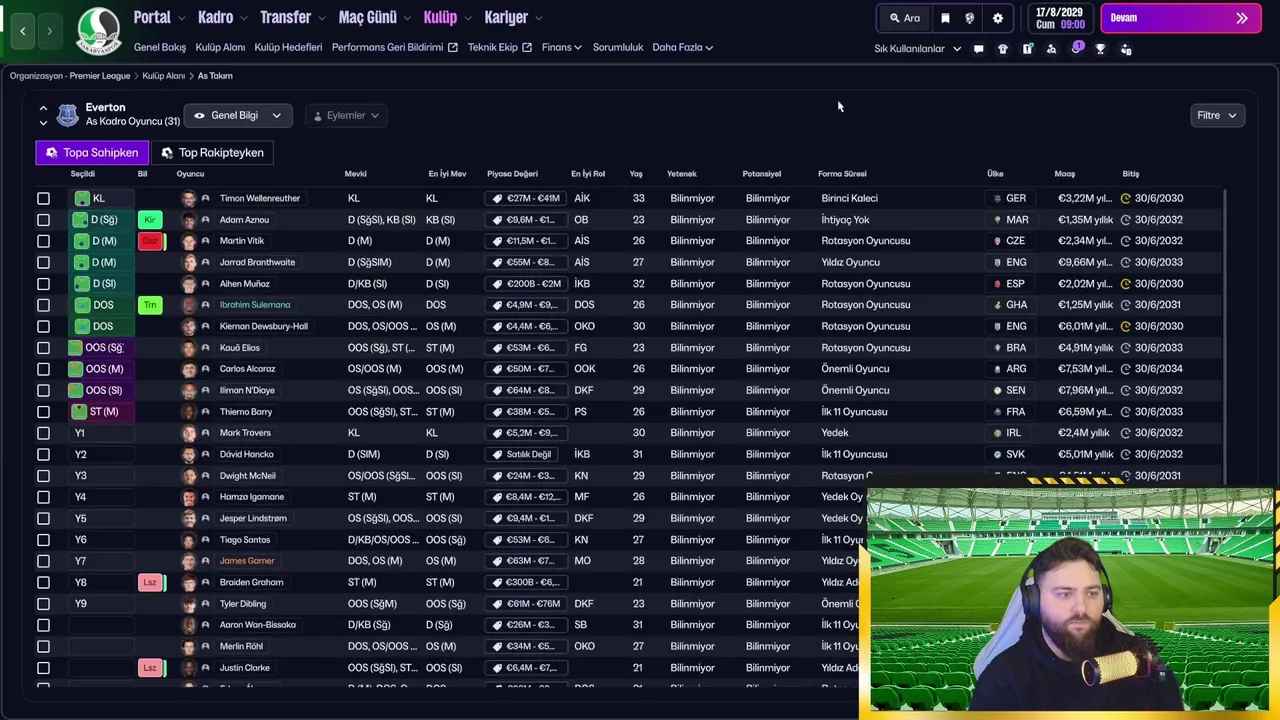Image resolution: width=1280 pixels, height=720 pixels.
Task: Open Performans Geri Bildirimi
Action: (395, 47)
